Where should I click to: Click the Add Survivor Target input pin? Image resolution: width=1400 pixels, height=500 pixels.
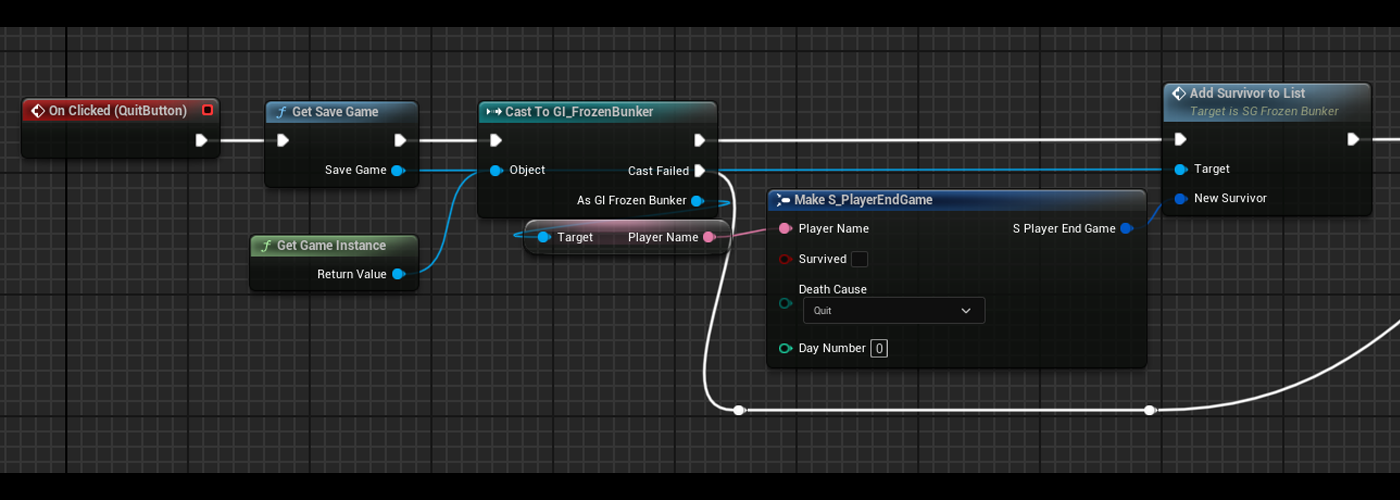click(x=1181, y=169)
